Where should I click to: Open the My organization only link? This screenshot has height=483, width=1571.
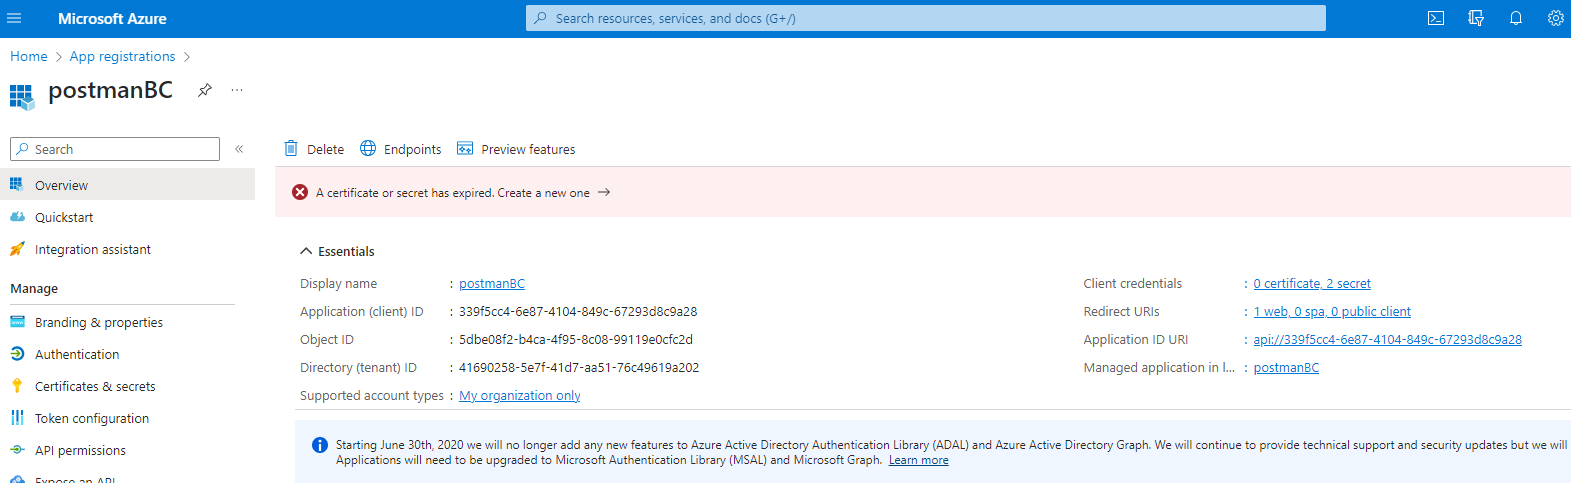point(520,396)
